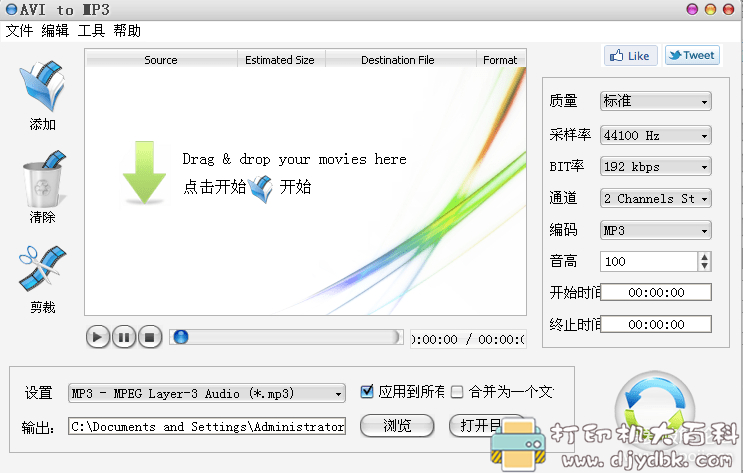Click the Facebook Like button
The image size is (743, 473).
coord(630,55)
